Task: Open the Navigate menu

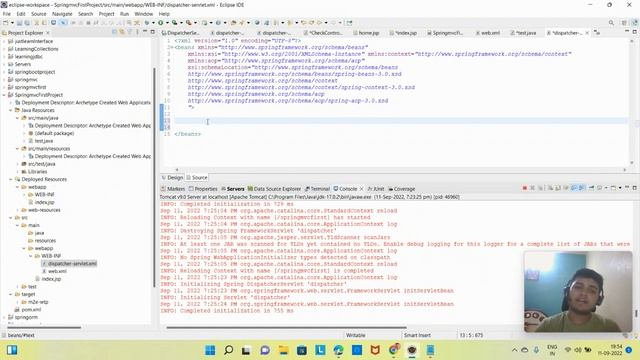Action: coord(62,14)
